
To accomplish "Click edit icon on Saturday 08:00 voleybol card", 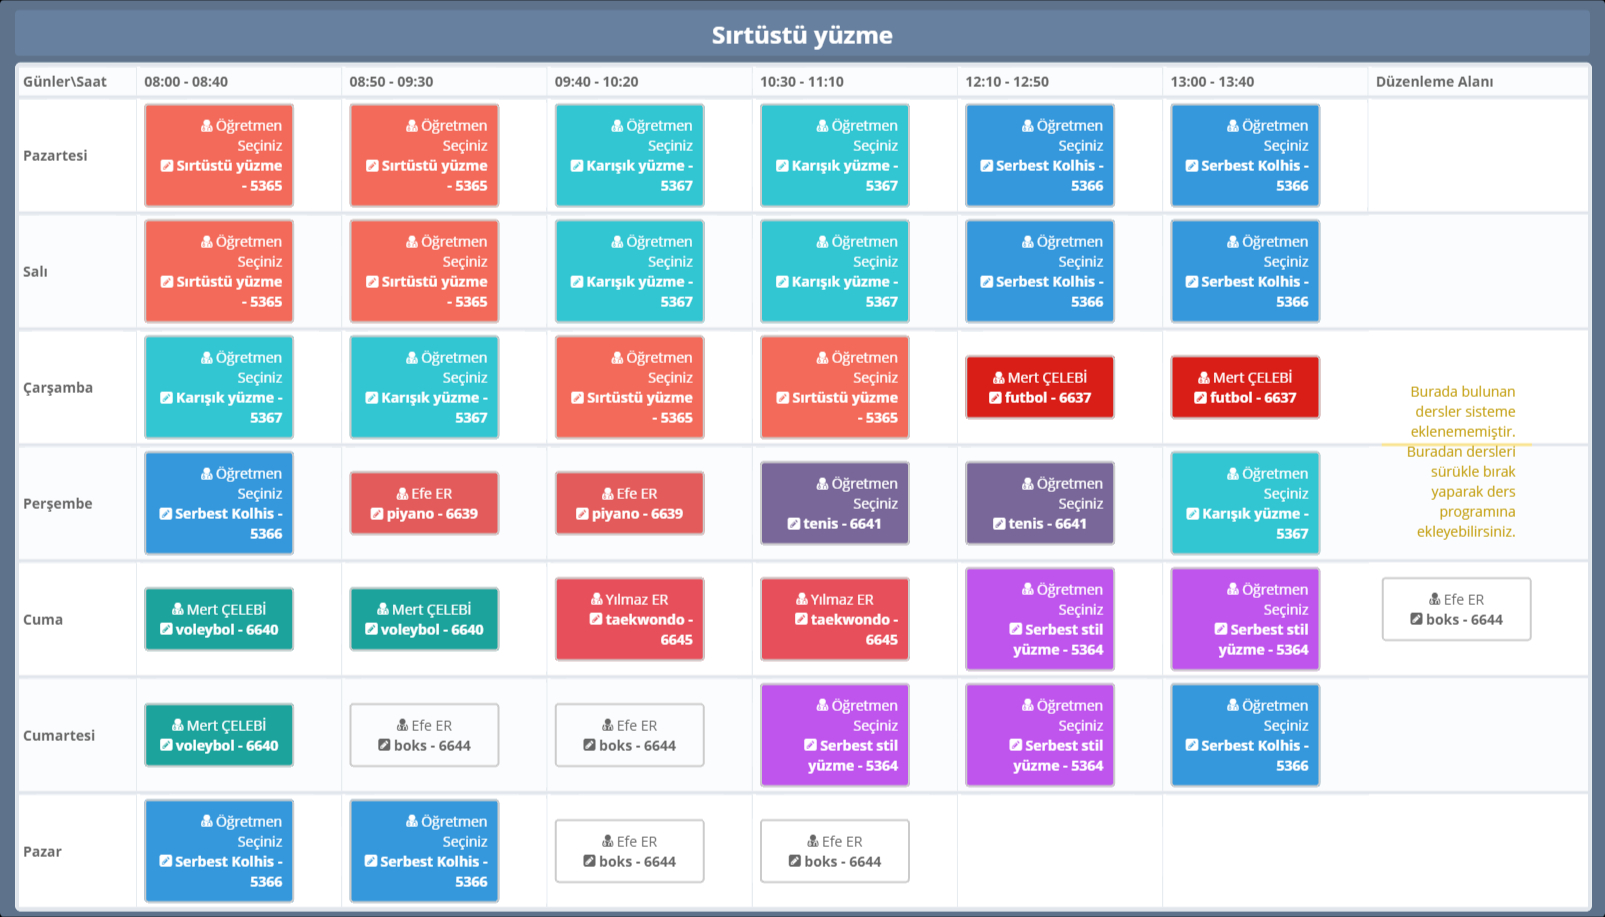I will tap(166, 746).
